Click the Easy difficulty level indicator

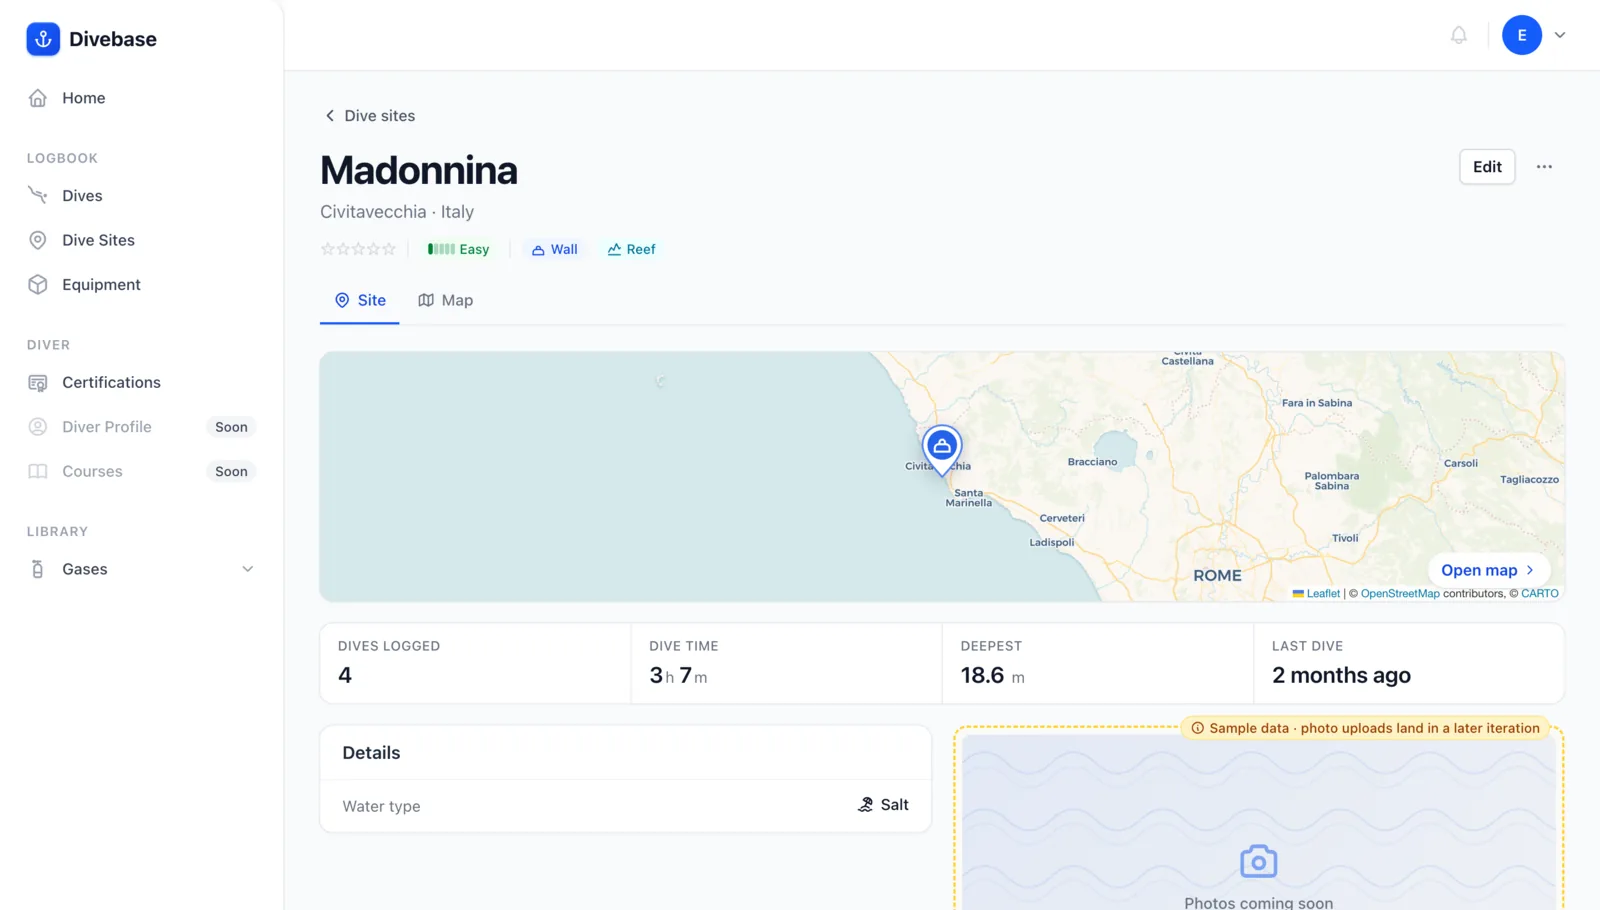tap(459, 249)
